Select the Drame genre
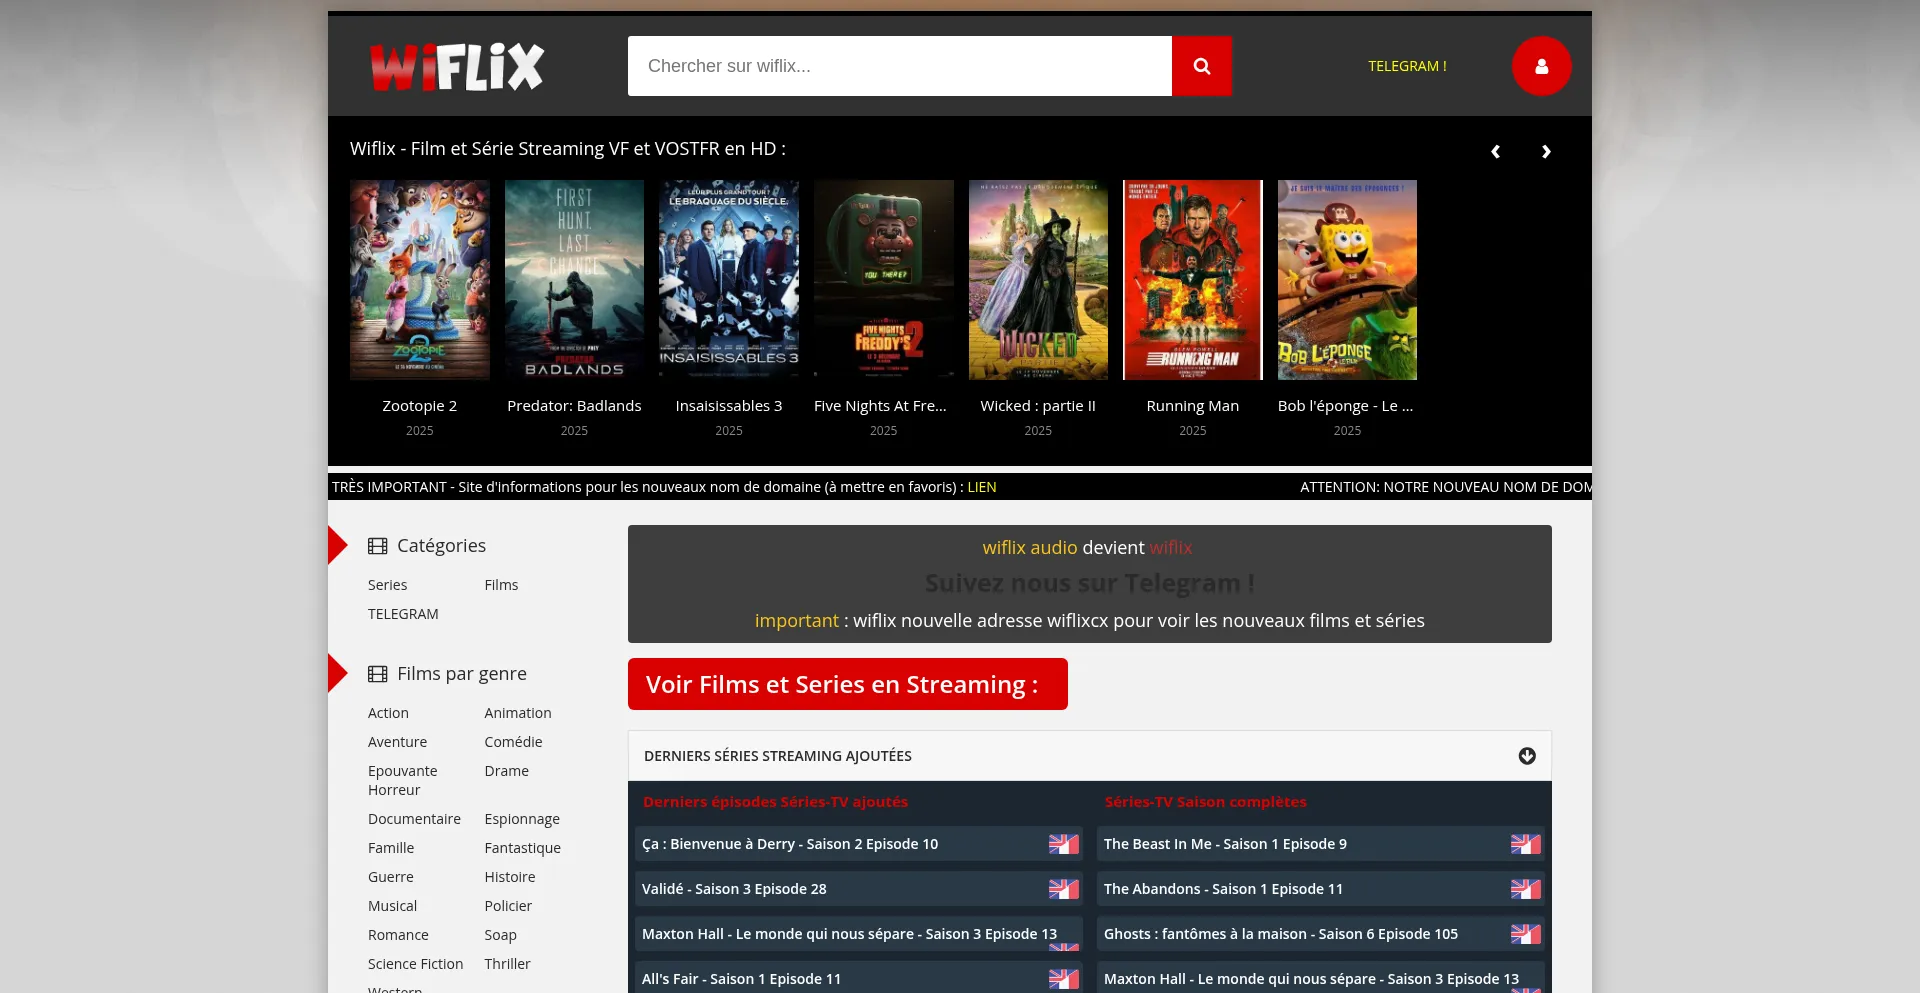The height and width of the screenshot is (993, 1920). pos(507,771)
